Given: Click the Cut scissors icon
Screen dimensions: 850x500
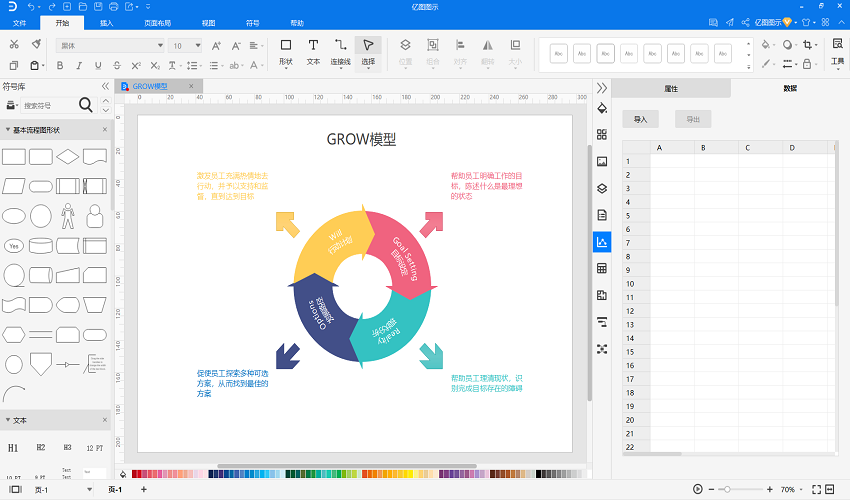Looking at the screenshot, I should click(14, 44).
